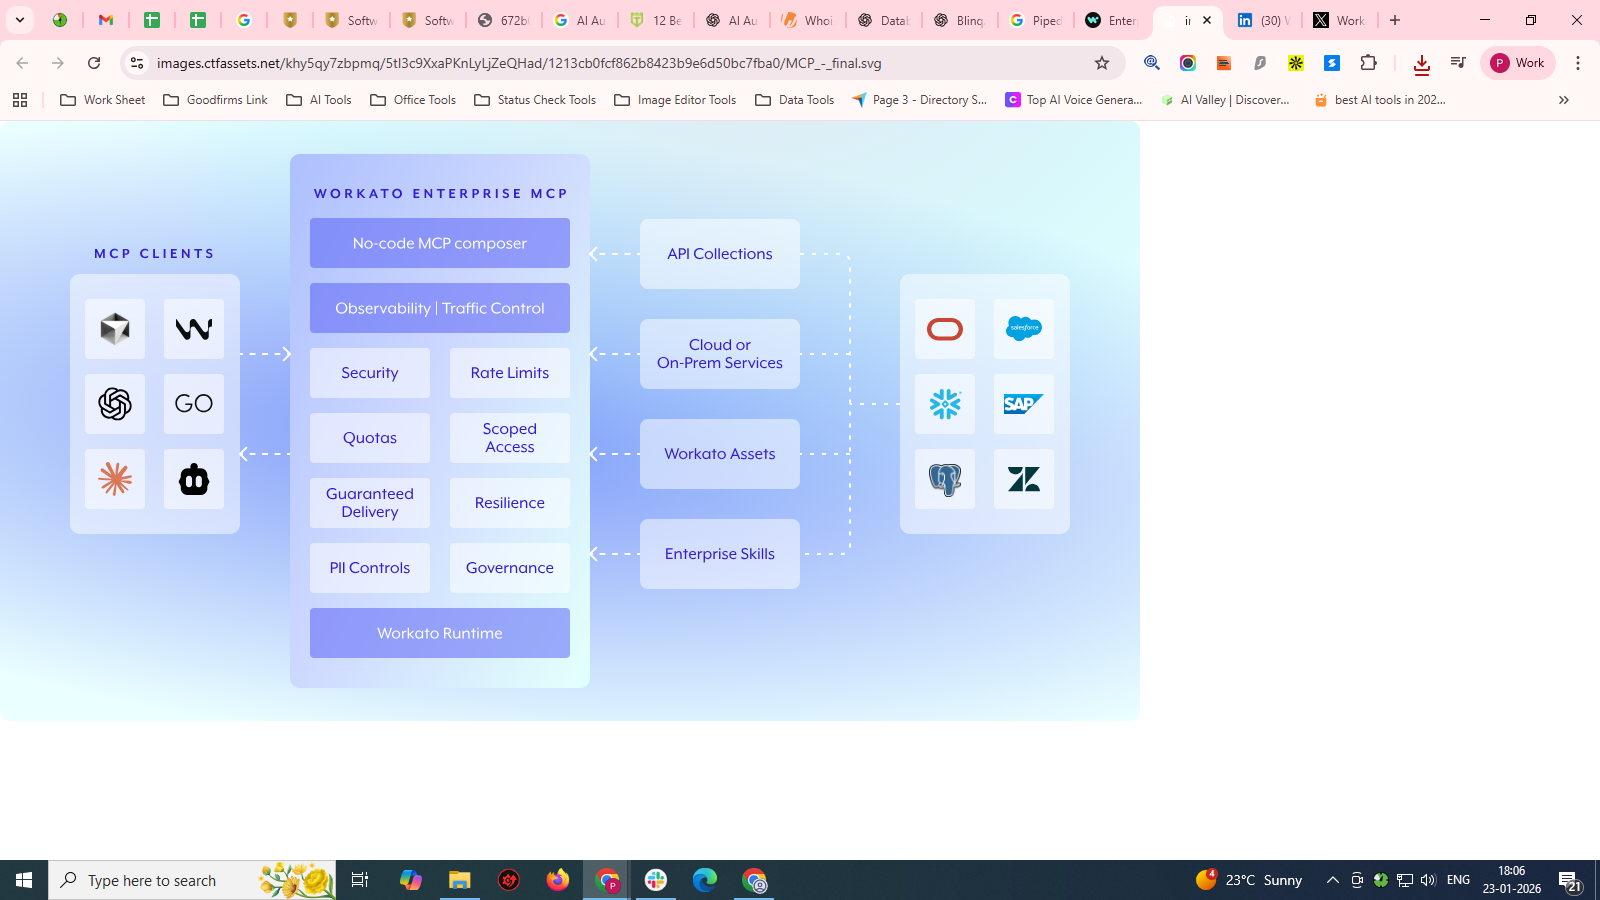Image resolution: width=1600 pixels, height=900 pixels.
Task: Click the "Observability | Traffic Control" box
Action: [440, 308]
